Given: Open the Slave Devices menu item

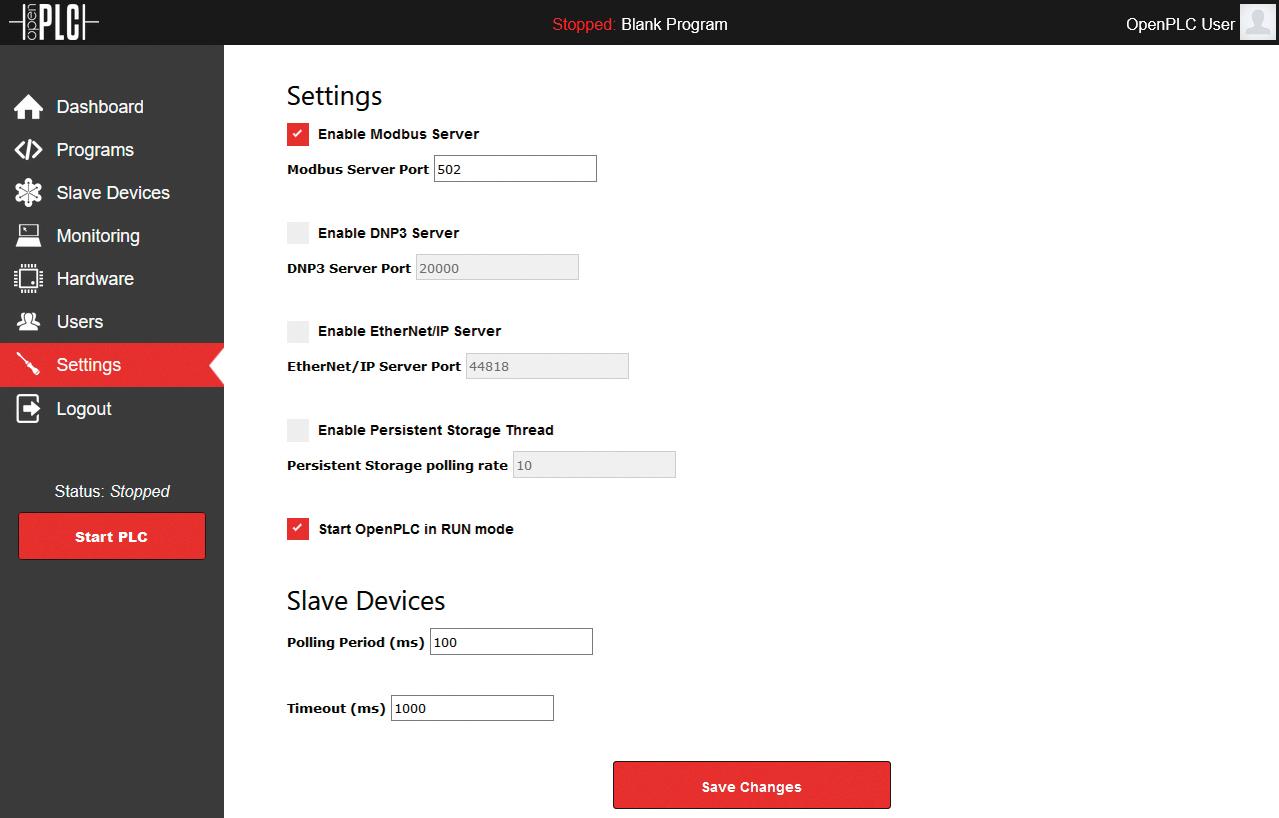Looking at the screenshot, I should click(112, 193).
